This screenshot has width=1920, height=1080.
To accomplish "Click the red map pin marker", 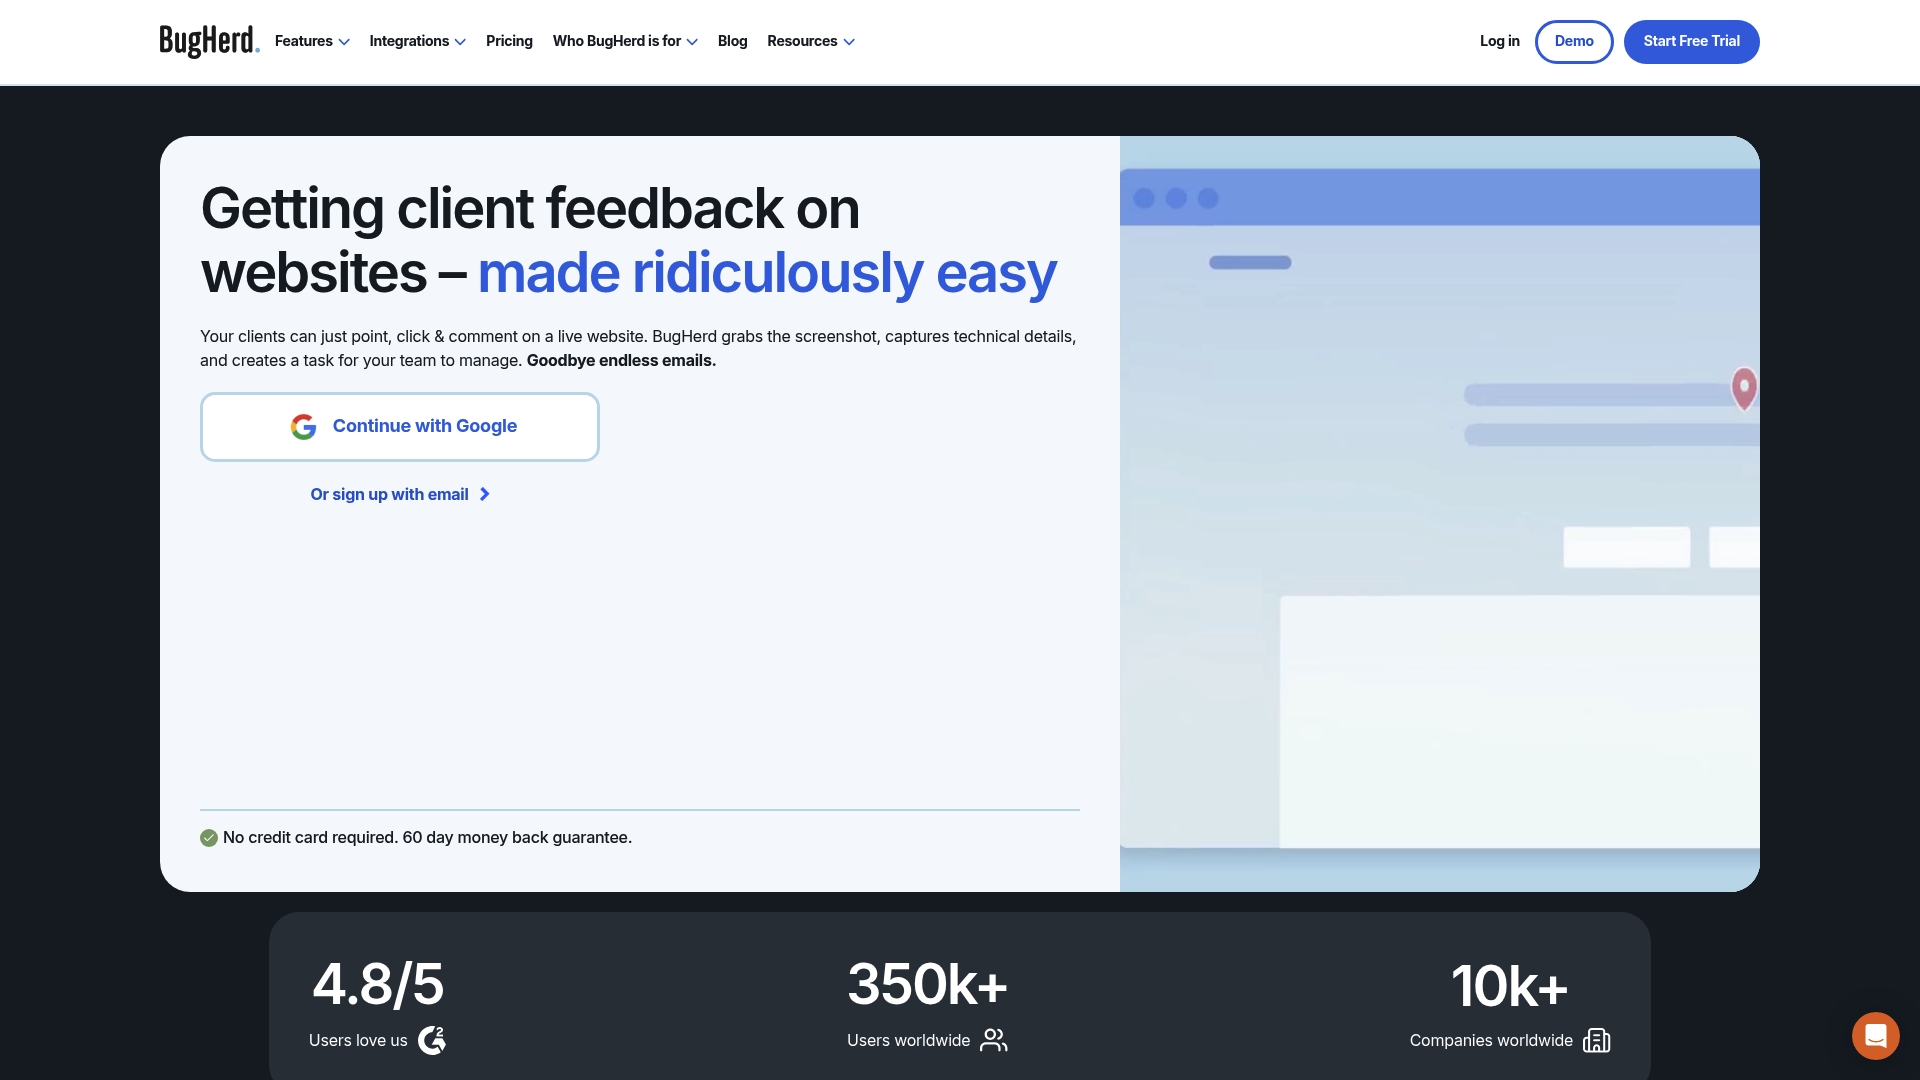I will pos(1744,389).
